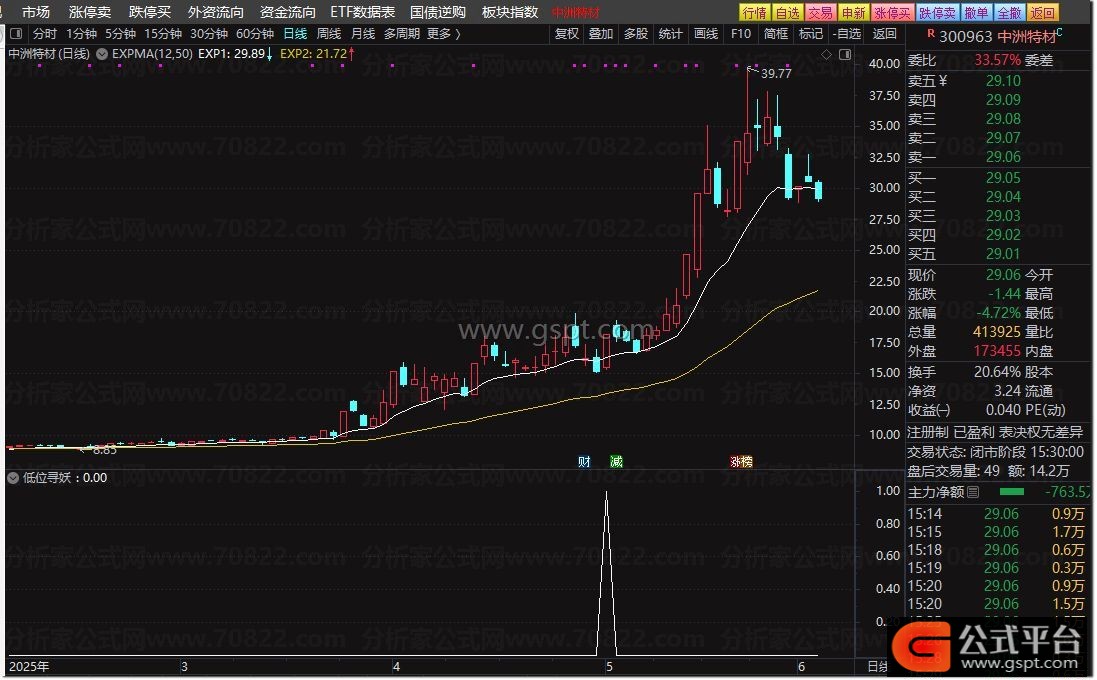Viewport: 1097px width, 680px height.
Task: Switch to the 分时 chart period
Action: click(45, 34)
